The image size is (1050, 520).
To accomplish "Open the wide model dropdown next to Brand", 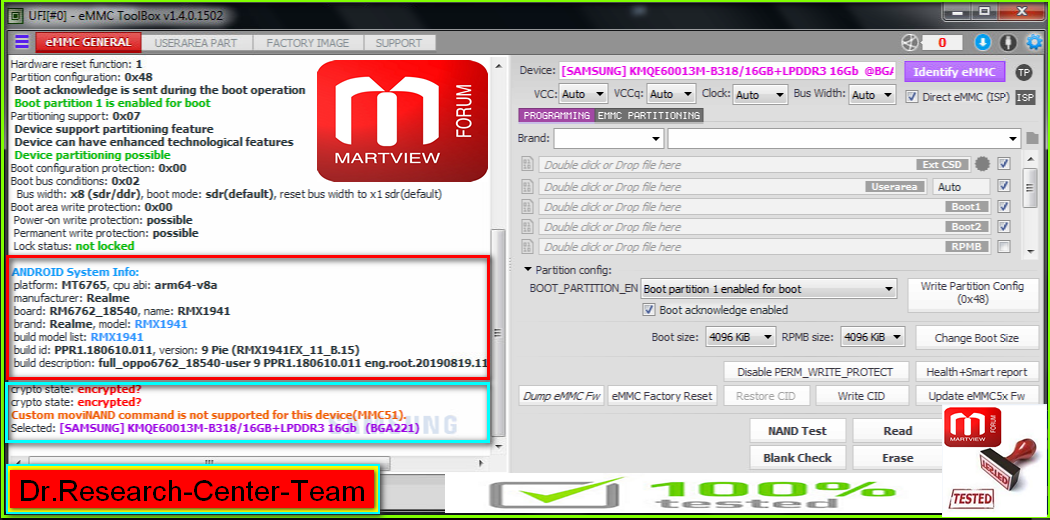I will click(844, 139).
